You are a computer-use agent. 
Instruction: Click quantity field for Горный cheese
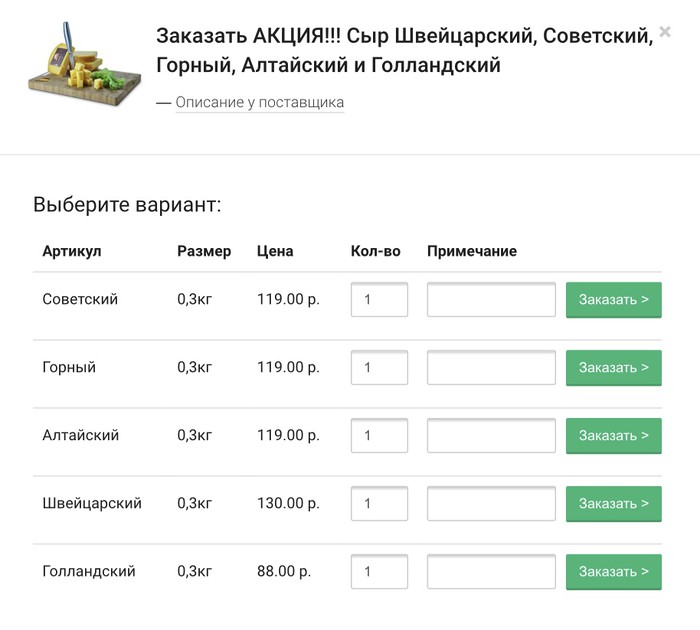379,368
